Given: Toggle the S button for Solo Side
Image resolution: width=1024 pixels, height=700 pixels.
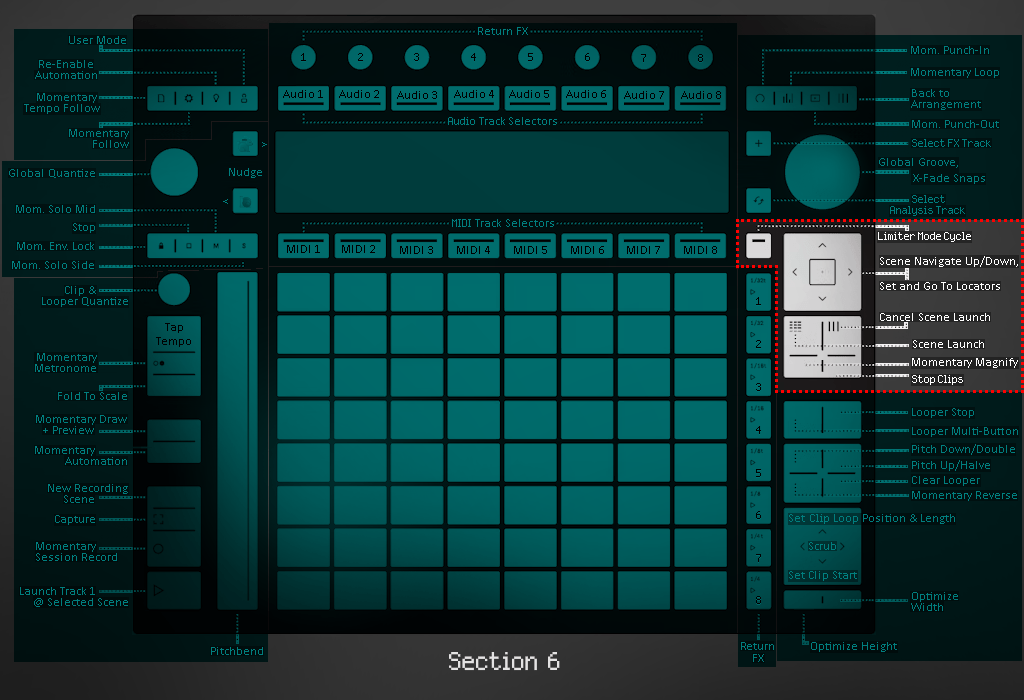Looking at the screenshot, I should pyautogui.click(x=243, y=246).
